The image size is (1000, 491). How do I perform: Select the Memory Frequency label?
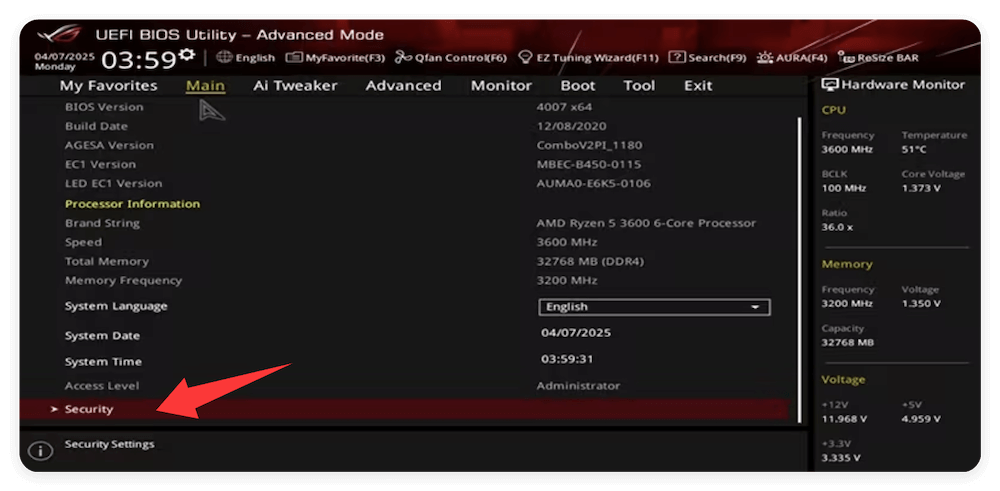[x=123, y=281]
